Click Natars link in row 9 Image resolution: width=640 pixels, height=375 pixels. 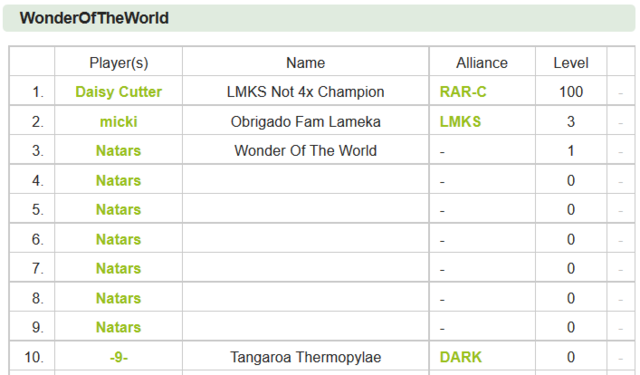click(118, 327)
